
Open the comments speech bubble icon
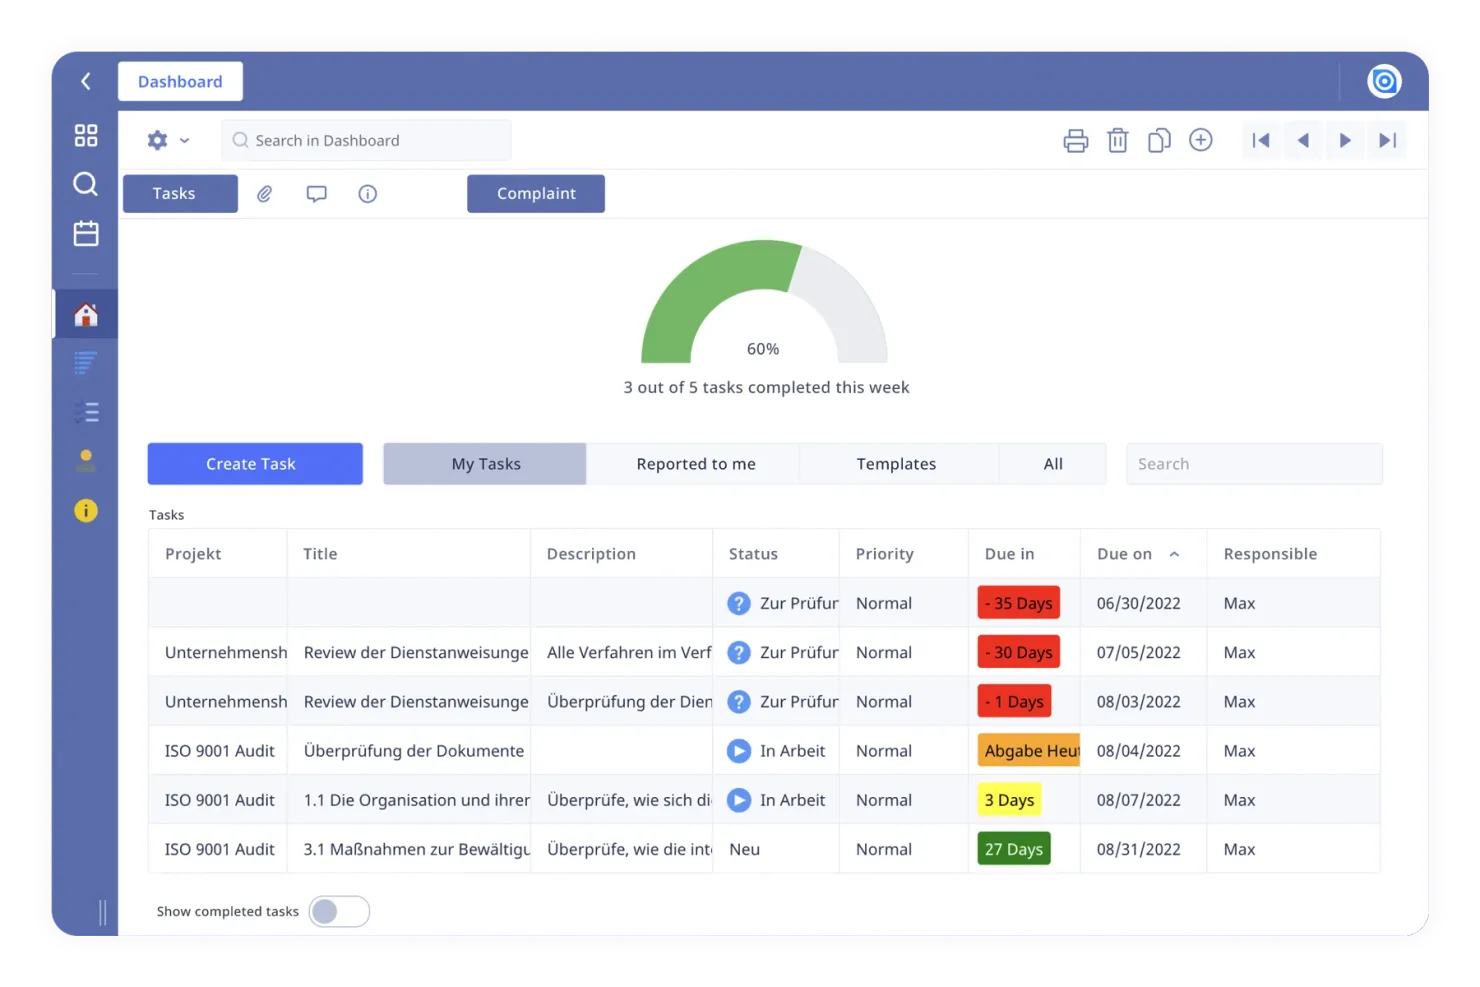(317, 194)
